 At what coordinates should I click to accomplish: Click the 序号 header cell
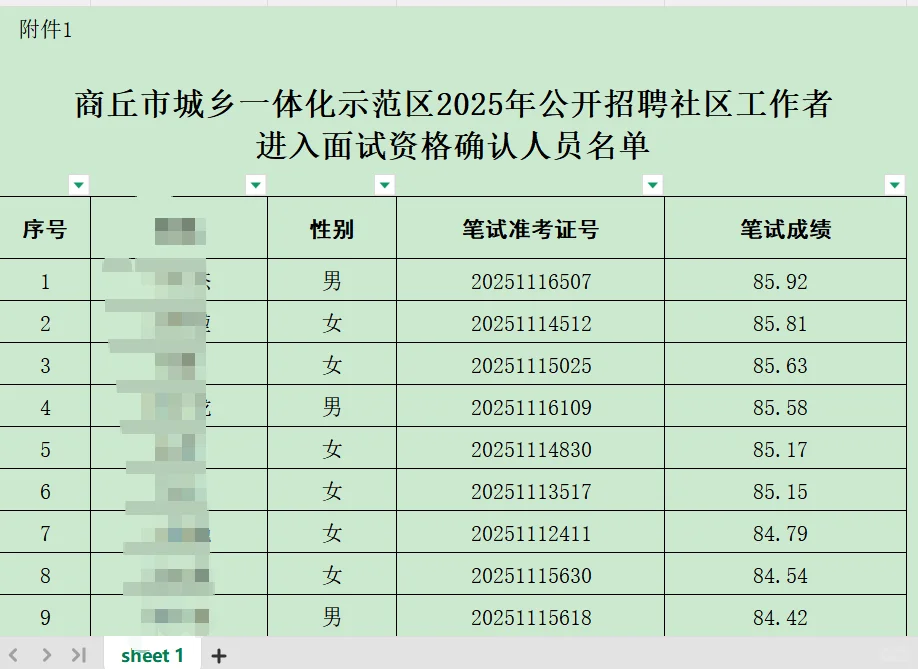pyautogui.click(x=45, y=229)
